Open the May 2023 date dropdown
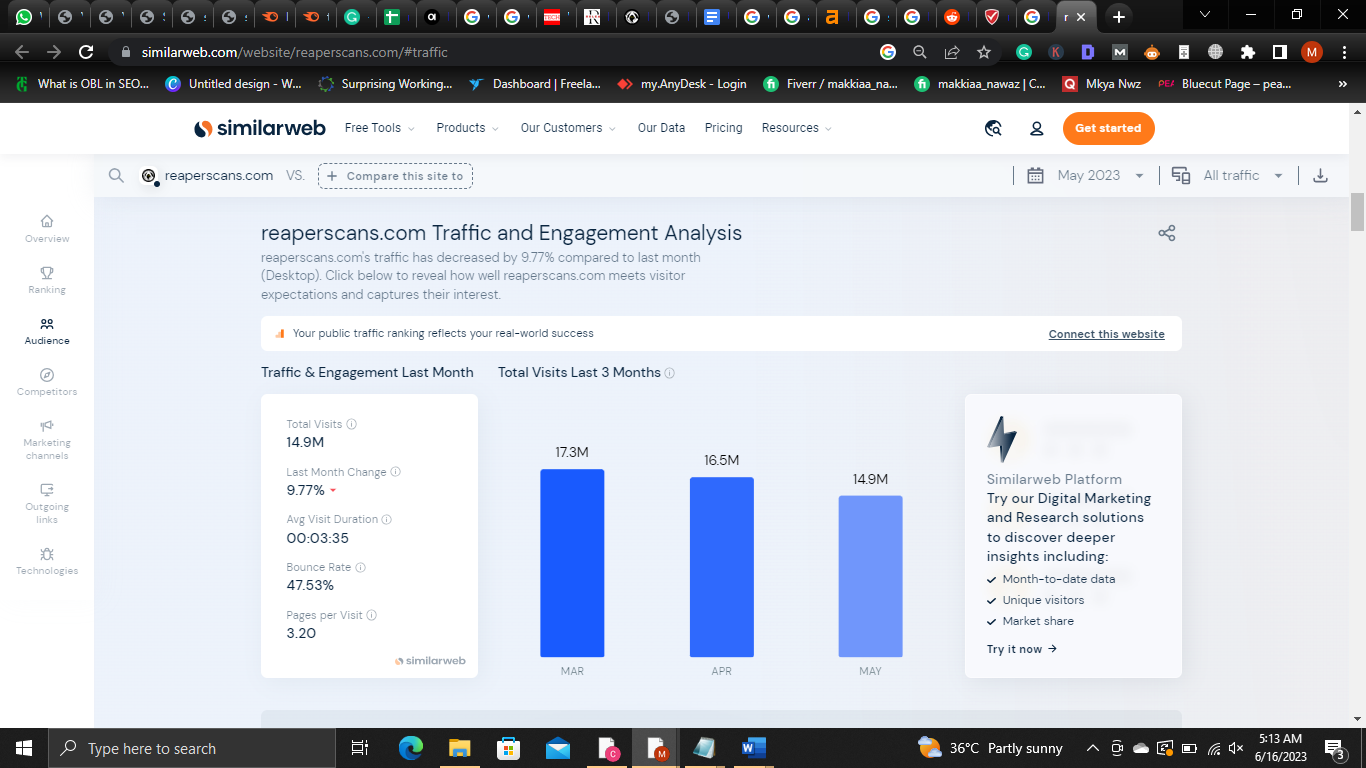 [x=1085, y=176]
